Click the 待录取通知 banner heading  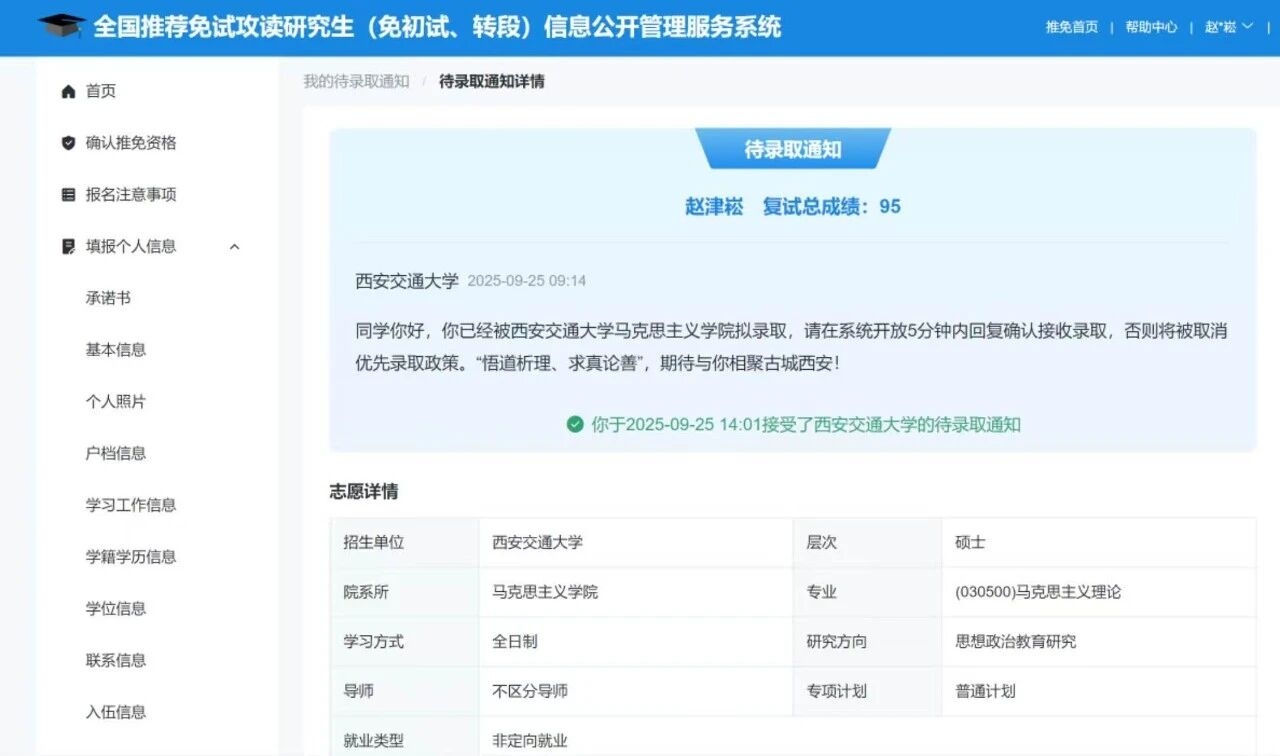click(x=792, y=150)
